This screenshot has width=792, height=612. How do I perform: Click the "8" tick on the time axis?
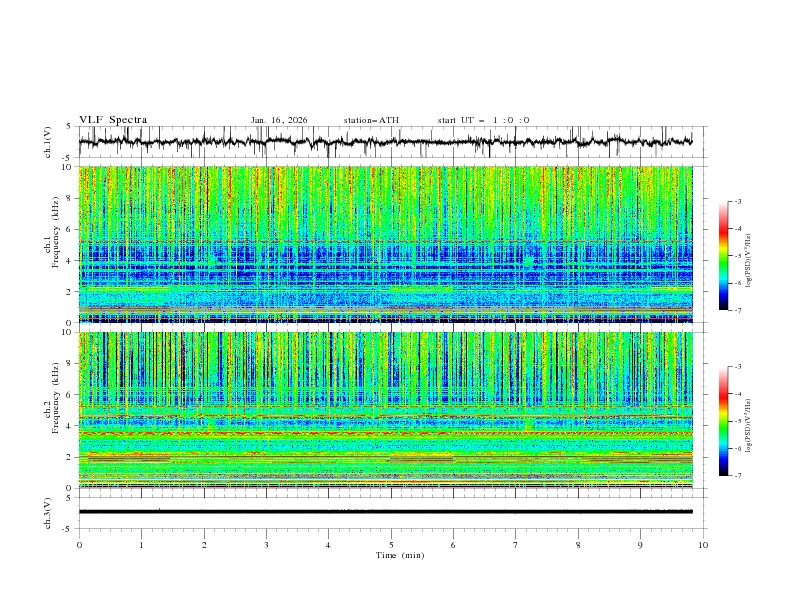[578, 545]
